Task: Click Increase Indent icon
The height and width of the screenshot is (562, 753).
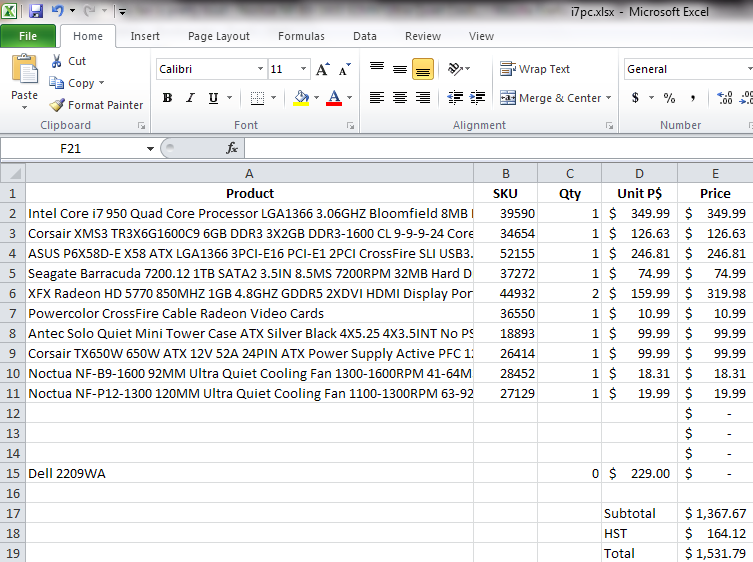Action: 477,98
